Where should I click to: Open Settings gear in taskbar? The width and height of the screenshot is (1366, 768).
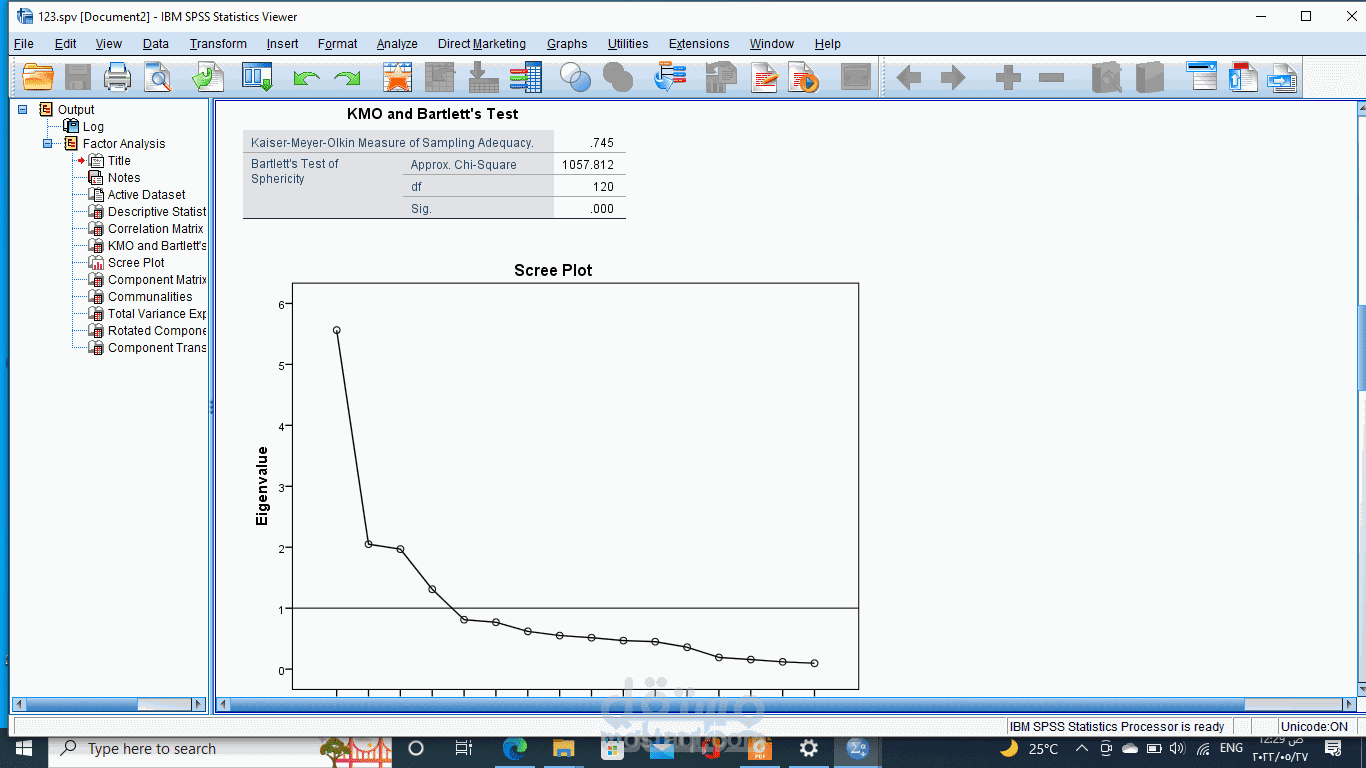click(x=808, y=748)
